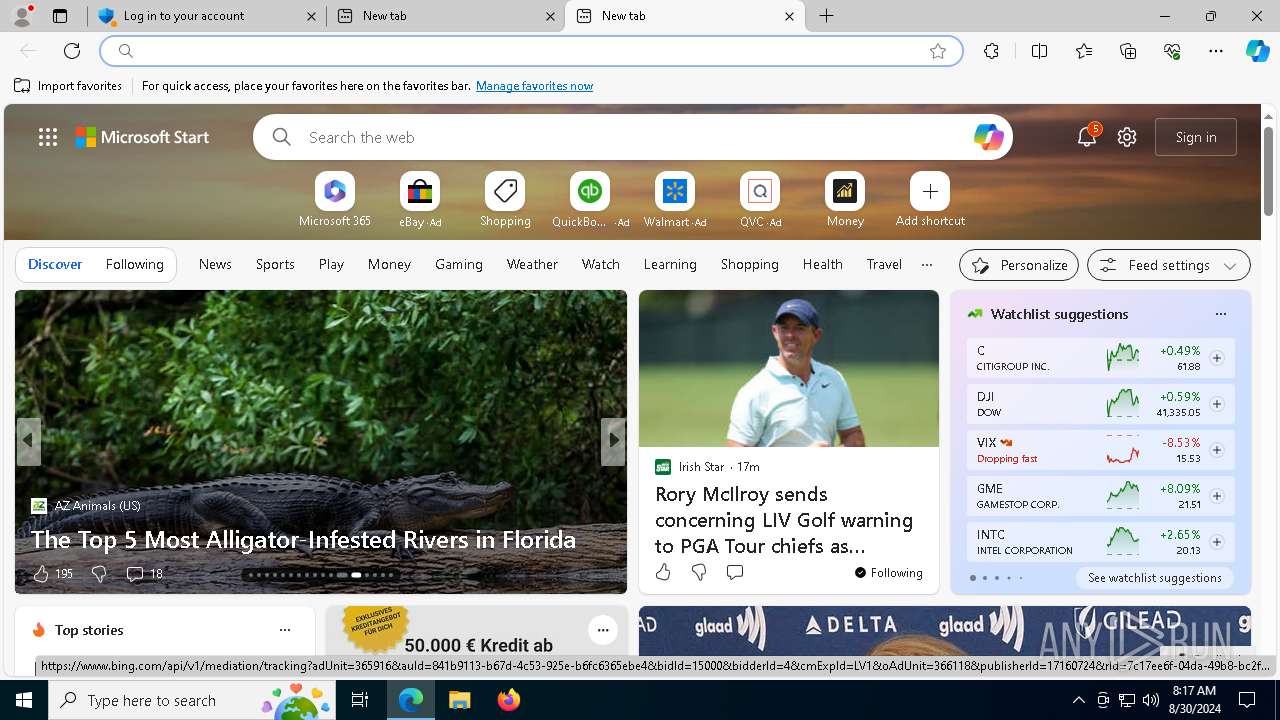The height and width of the screenshot is (720, 1280).
Task: Open Watchlist suggestions options menu
Action: (x=1221, y=314)
